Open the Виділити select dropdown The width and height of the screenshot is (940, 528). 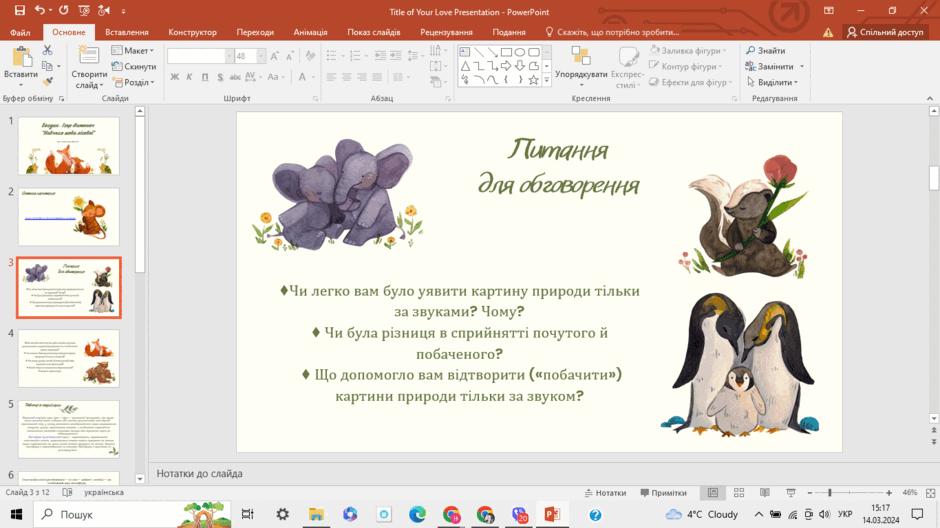pyautogui.click(x=773, y=82)
